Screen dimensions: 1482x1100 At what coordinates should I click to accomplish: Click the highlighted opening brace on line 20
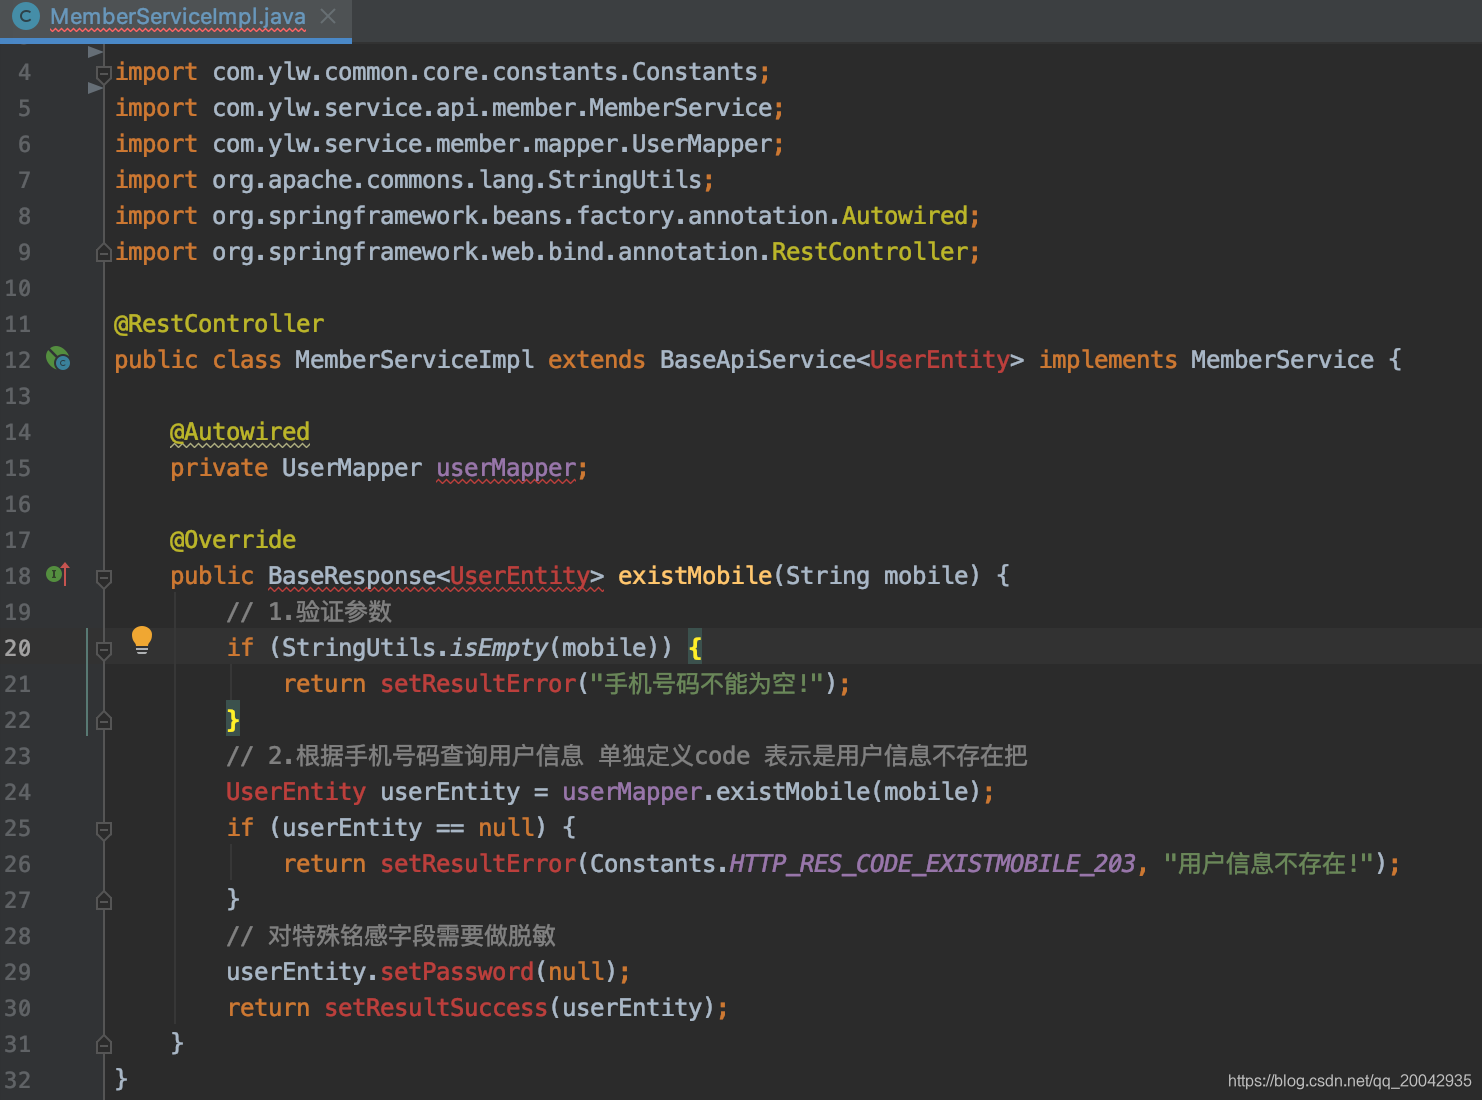coord(696,648)
